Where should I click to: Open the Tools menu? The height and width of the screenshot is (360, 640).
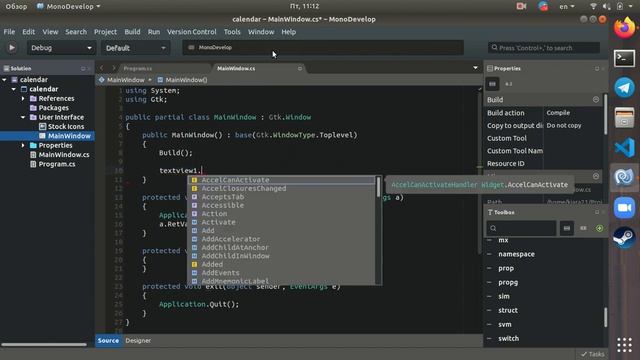pyautogui.click(x=232, y=32)
